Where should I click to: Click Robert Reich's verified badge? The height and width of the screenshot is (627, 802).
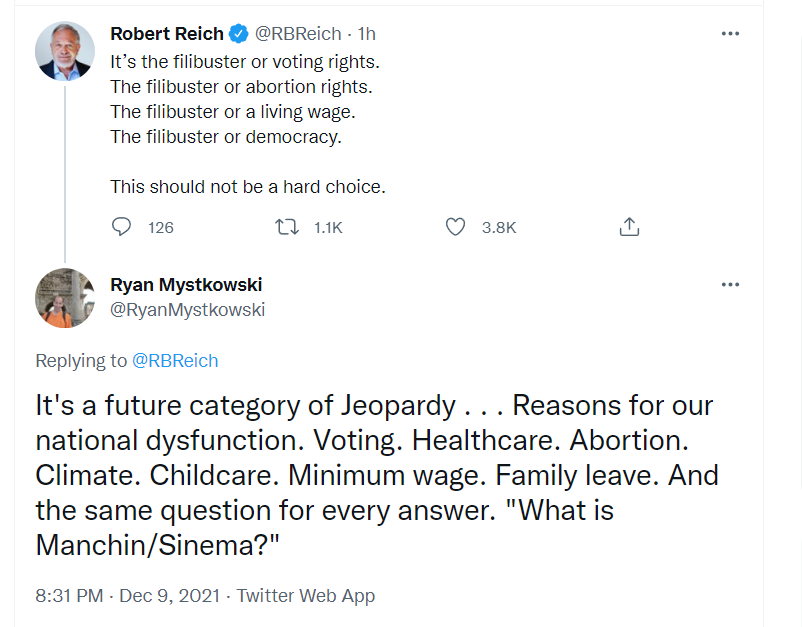pos(238,34)
